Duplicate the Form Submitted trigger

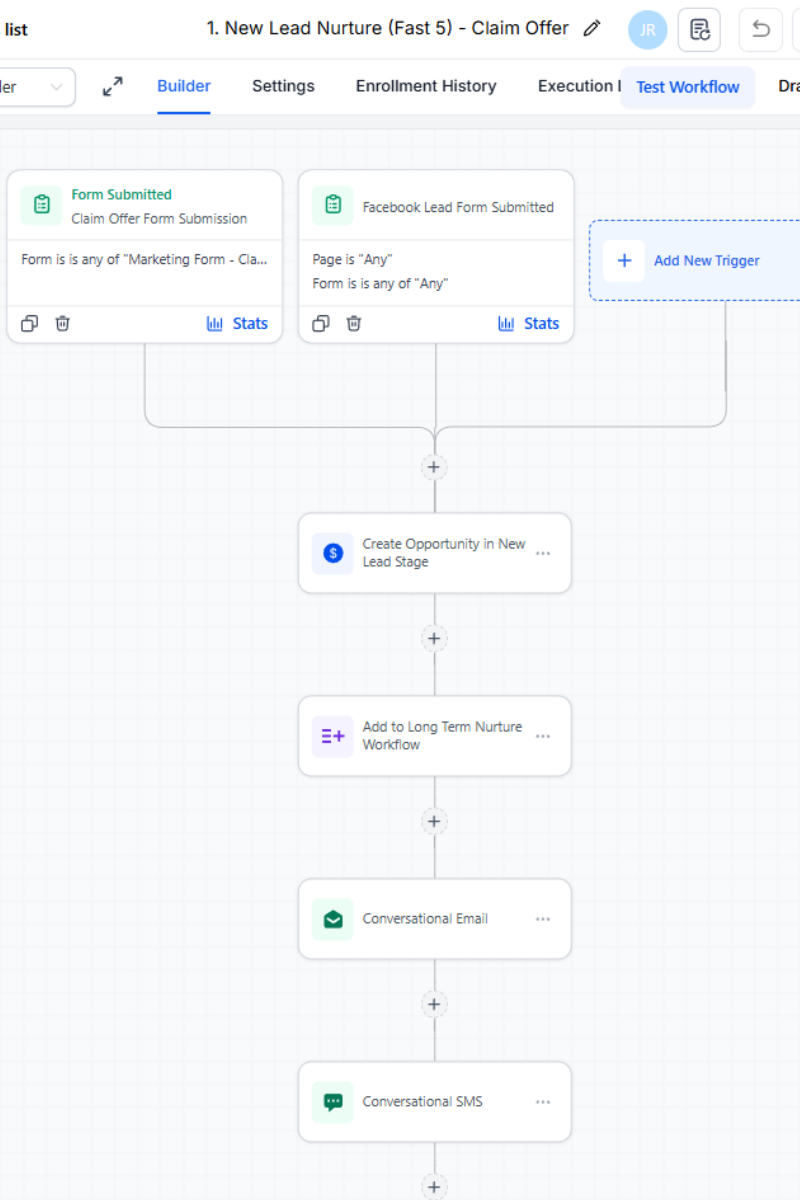point(30,323)
